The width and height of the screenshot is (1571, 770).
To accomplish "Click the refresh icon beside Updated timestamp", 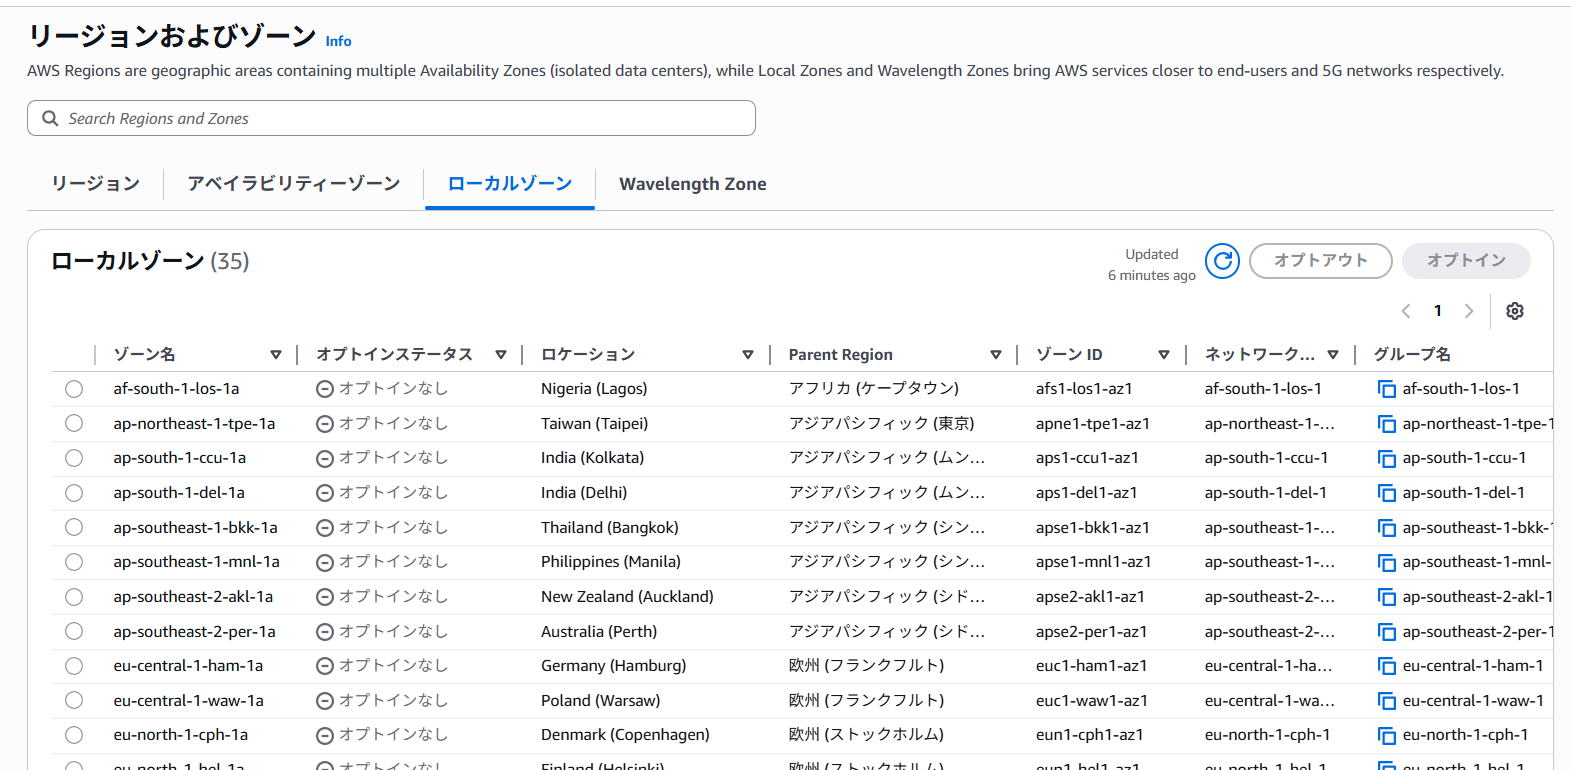I will coord(1222,261).
